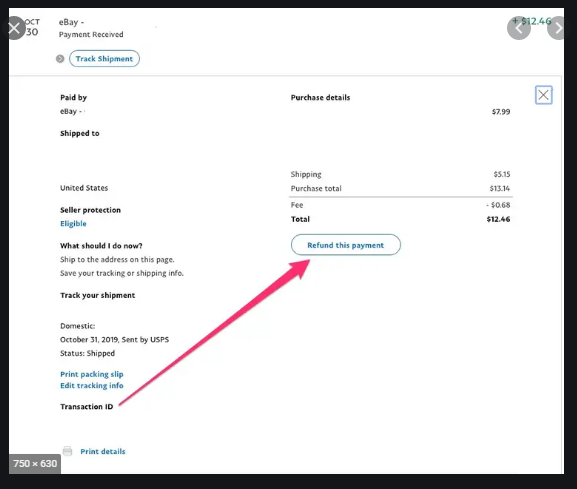Click the OCT 30 date label

point(32,27)
